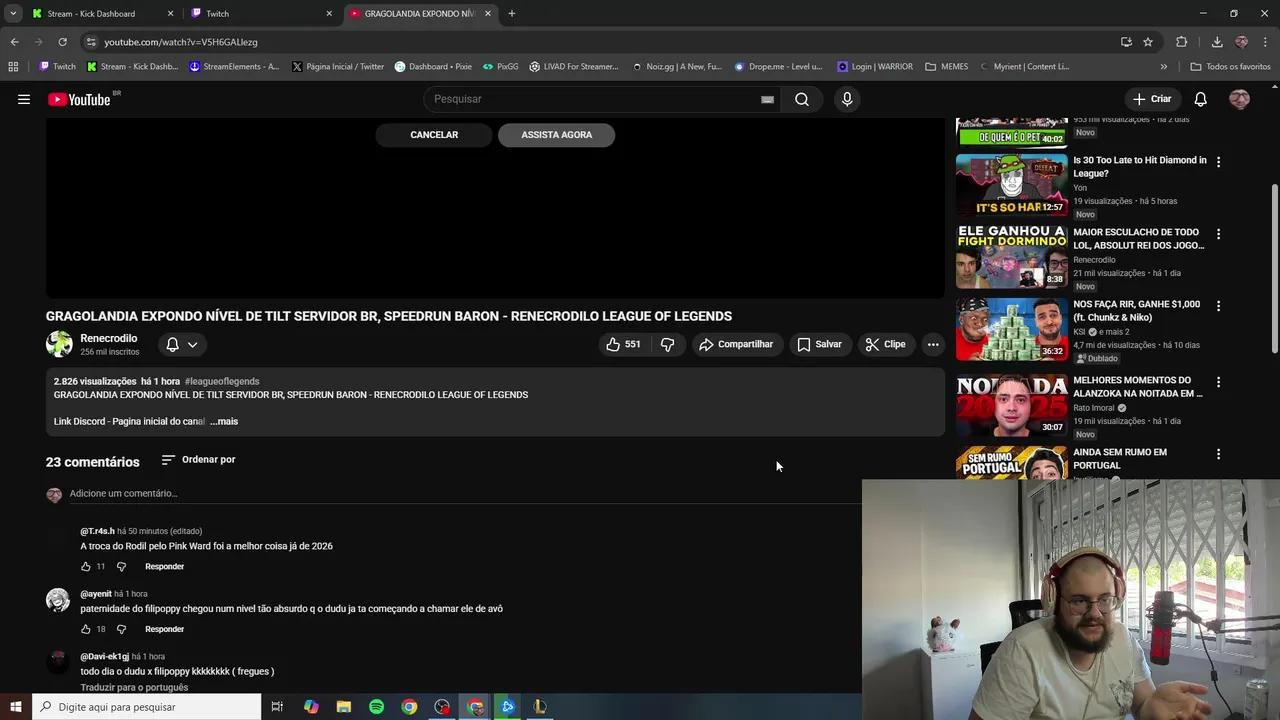Open account avatar menu on YouTube
This screenshot has height=720, width=1280.
point(1239,99)
